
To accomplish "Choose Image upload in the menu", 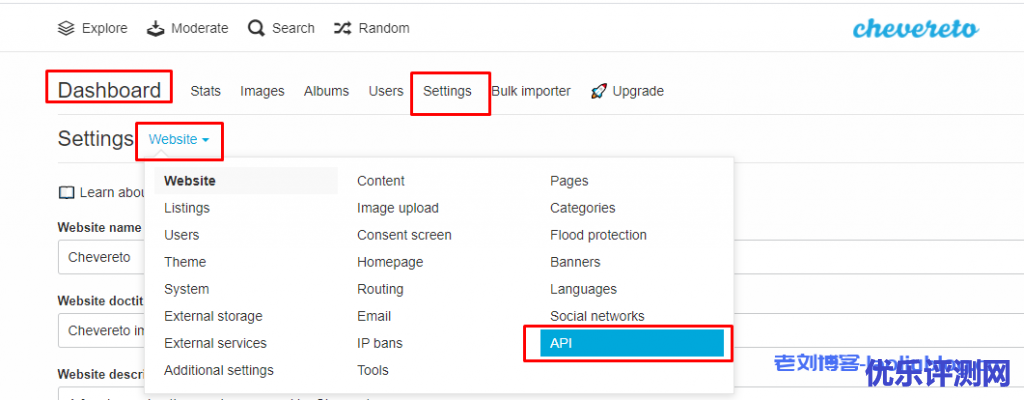I will point(397,208).
